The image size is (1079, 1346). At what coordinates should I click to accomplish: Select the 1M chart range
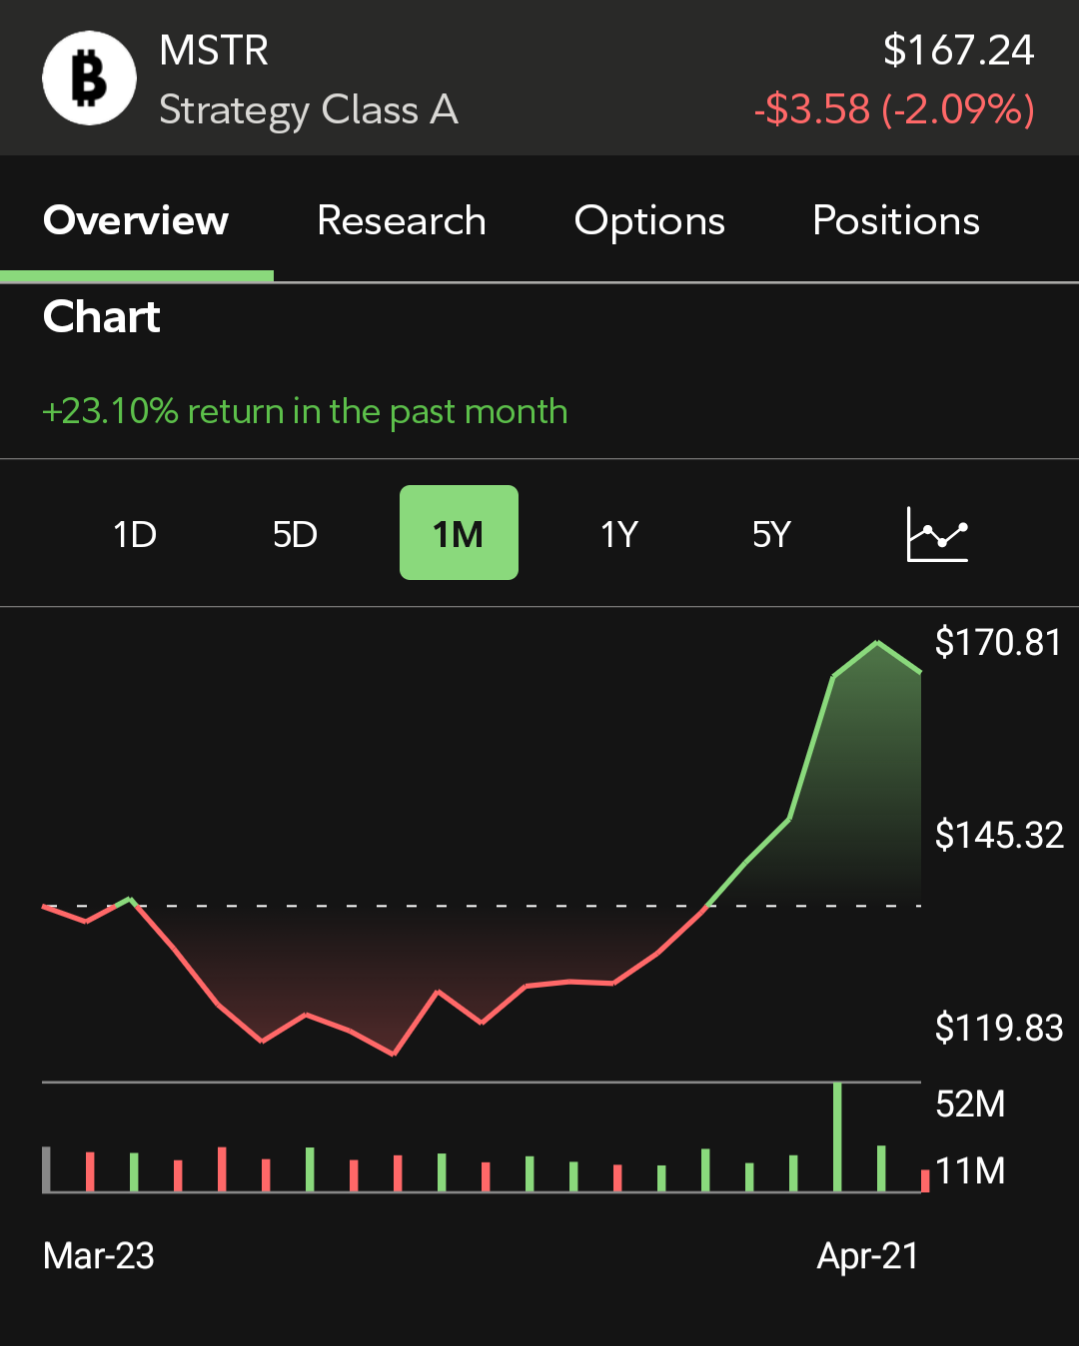(x=459, y=533)
